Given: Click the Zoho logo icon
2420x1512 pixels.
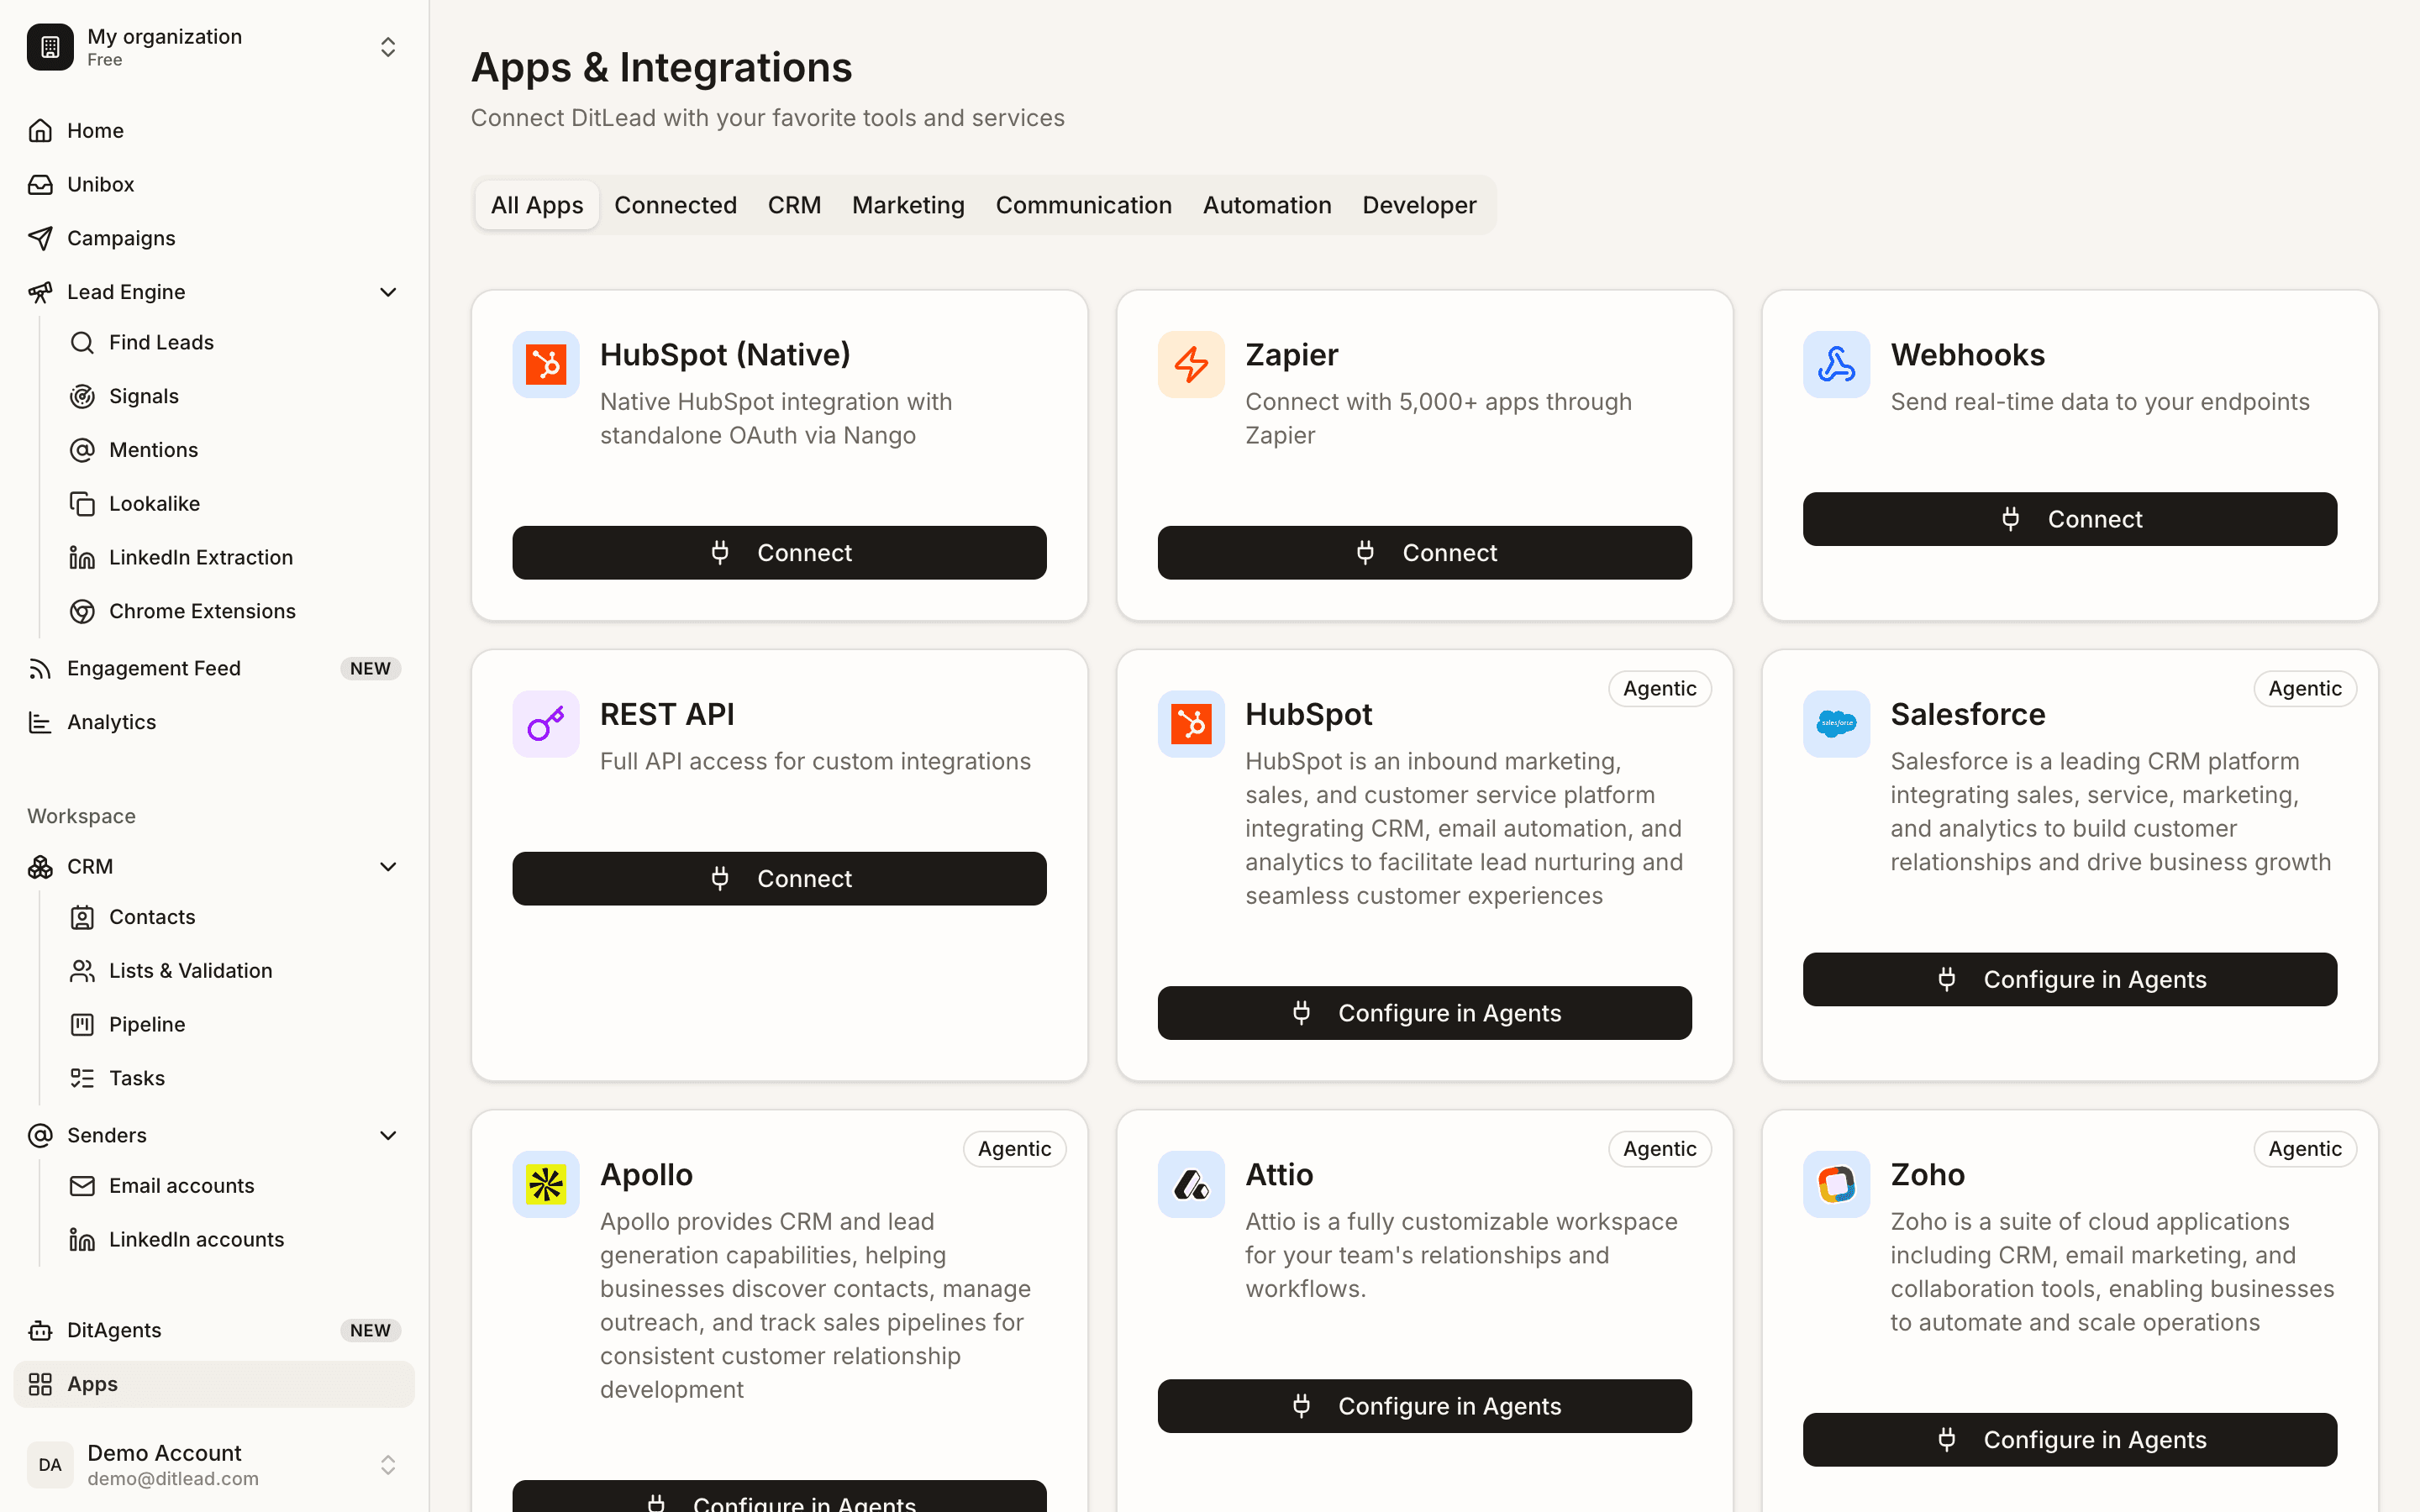Looking at the screenshot, I should [x=1836, y=1185].
